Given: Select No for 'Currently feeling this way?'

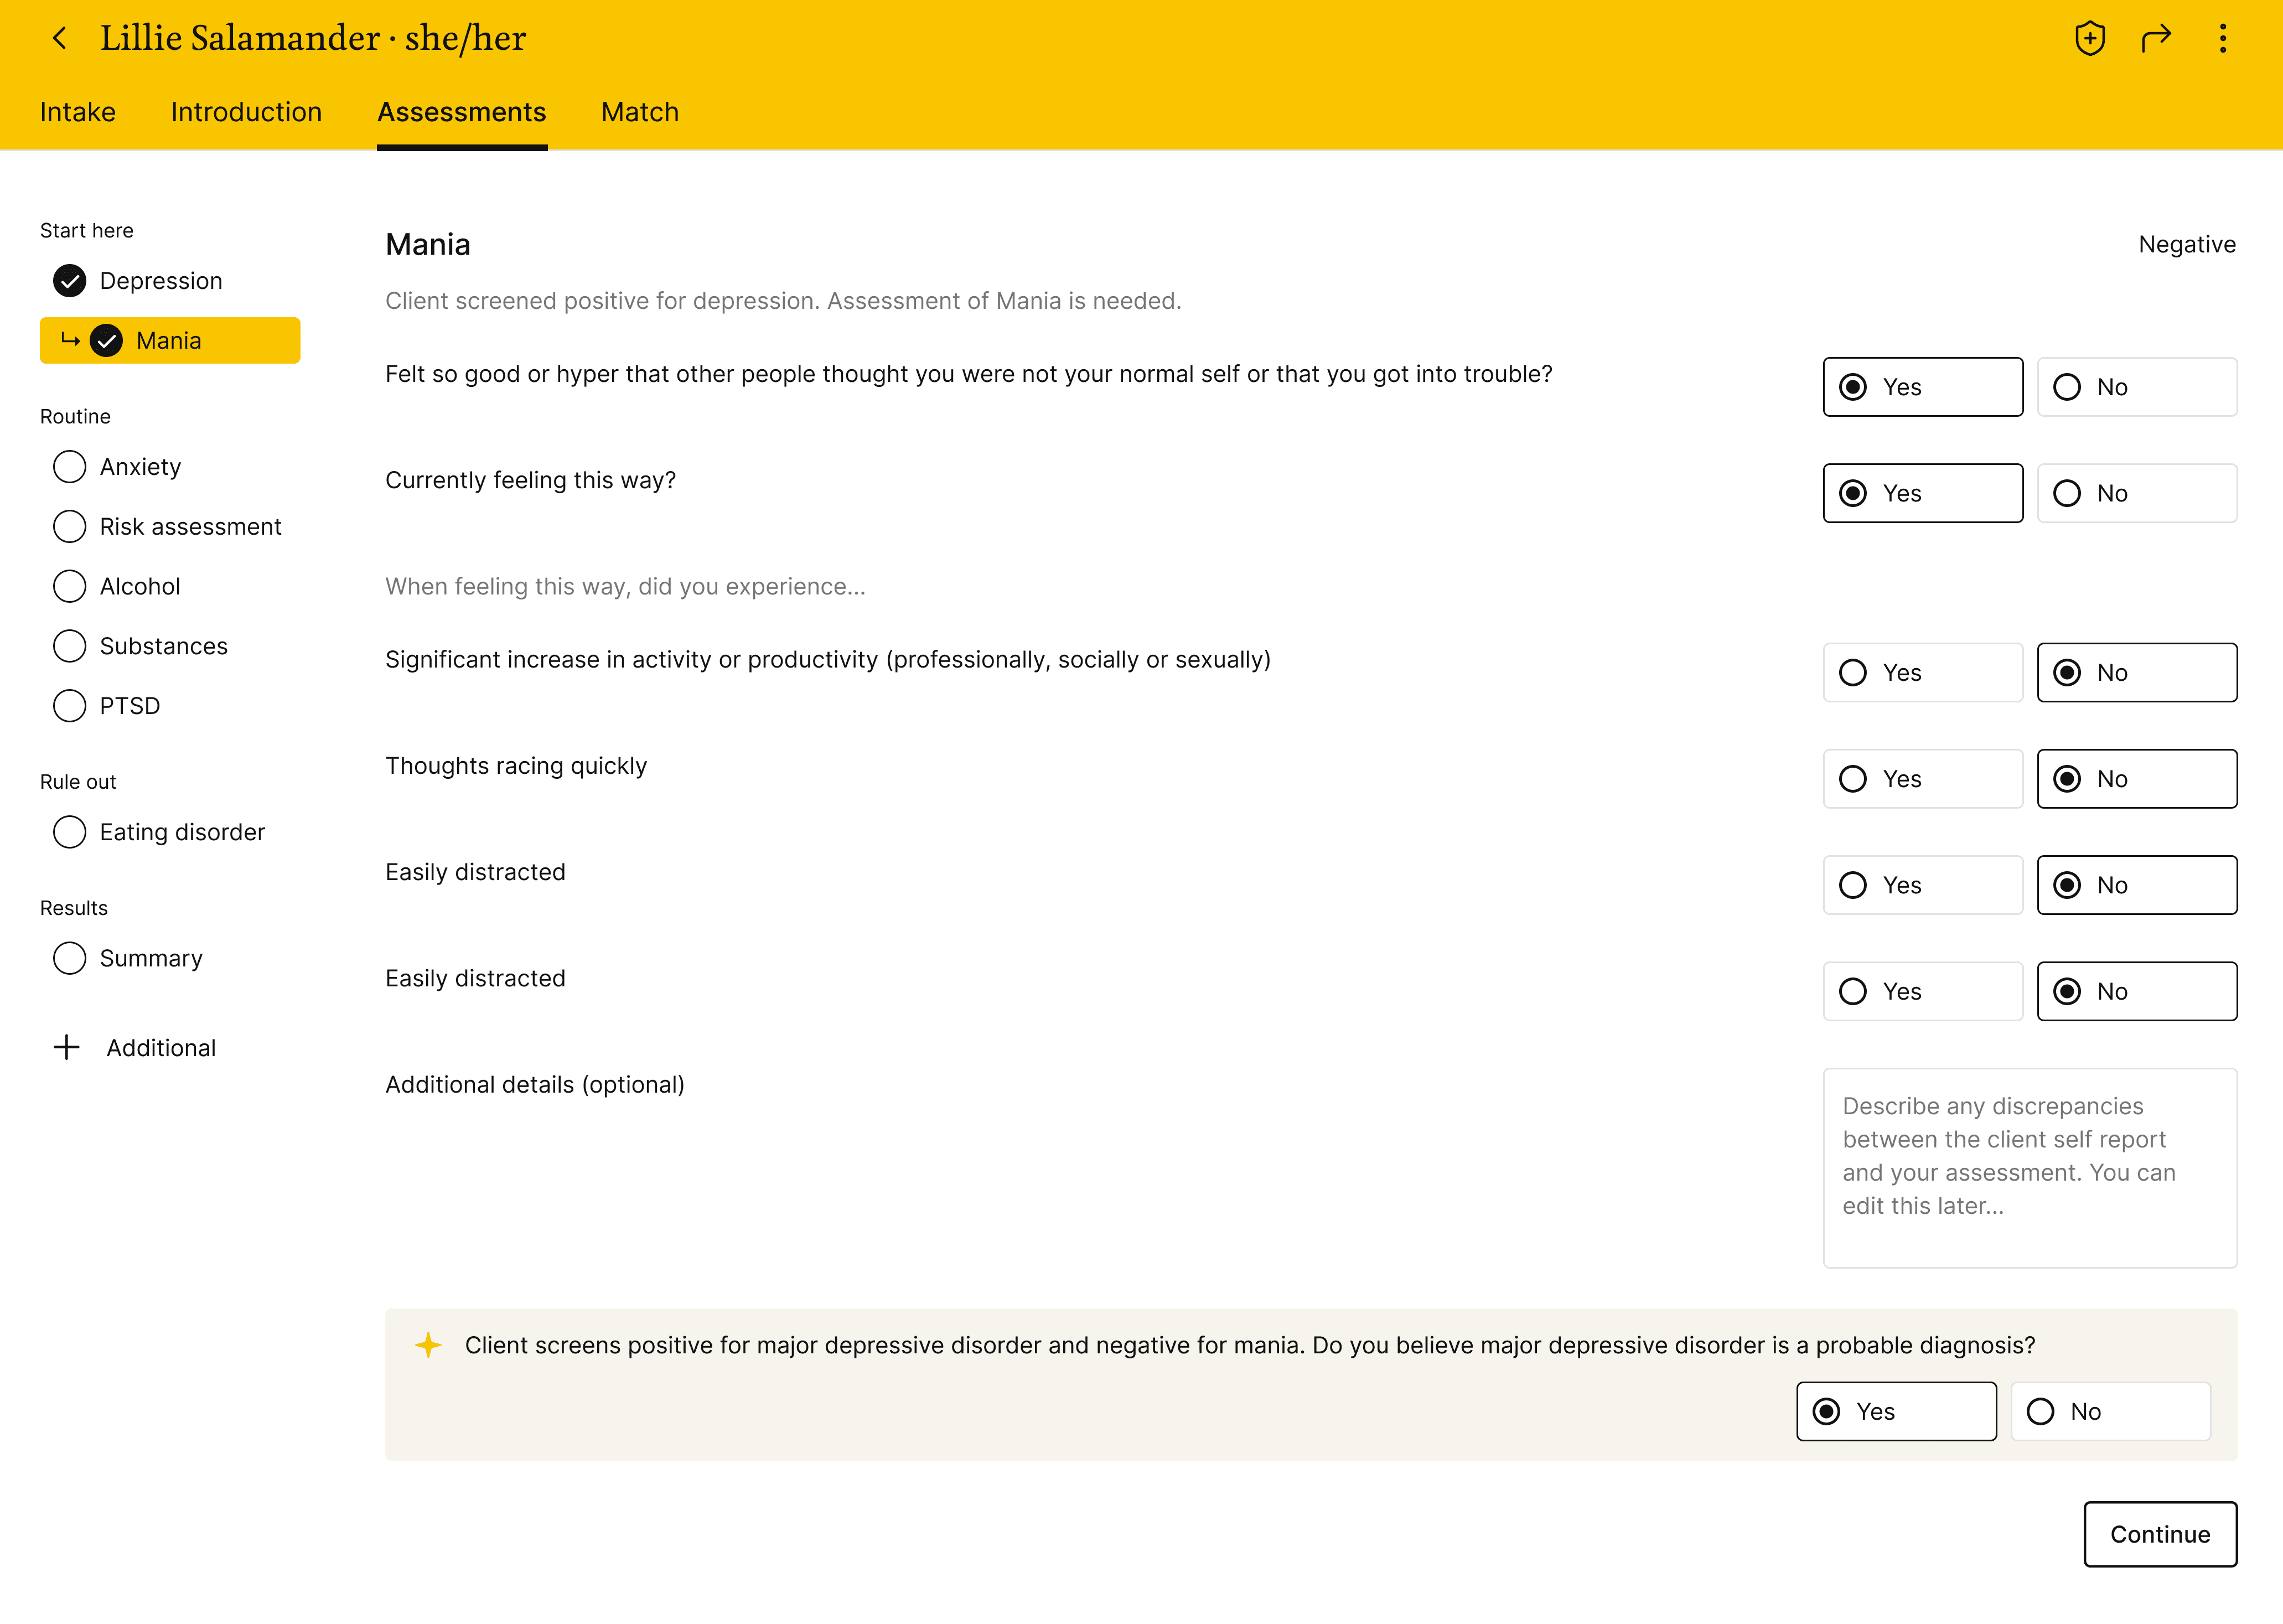Looking at the screenshot, I should coord(2136,493).
